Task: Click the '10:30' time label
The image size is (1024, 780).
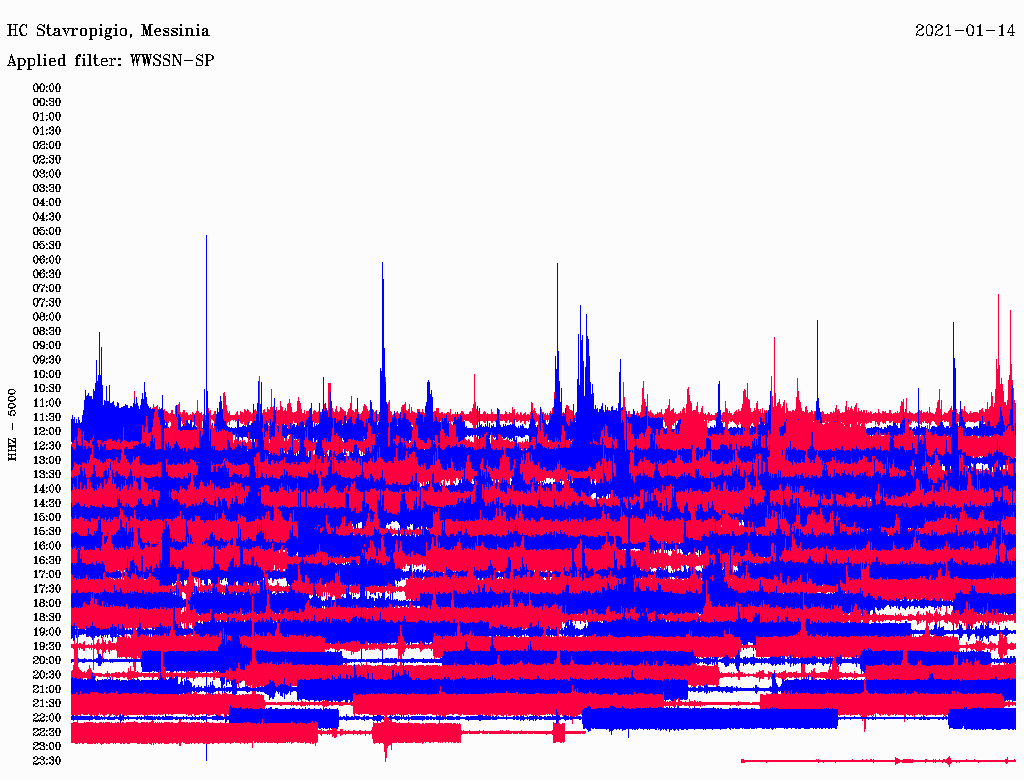Action: [x=47, y=389]
